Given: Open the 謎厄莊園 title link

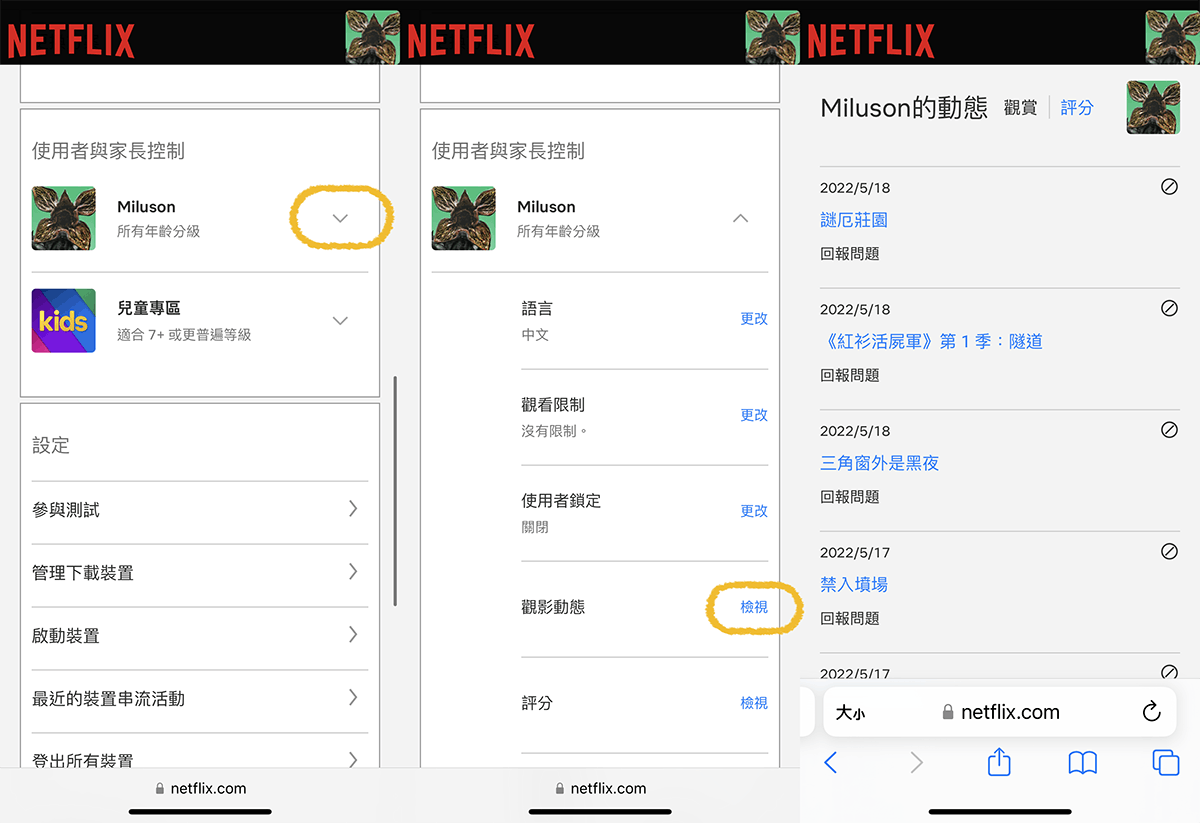Looking at the screenshot, I should (854, 220).
